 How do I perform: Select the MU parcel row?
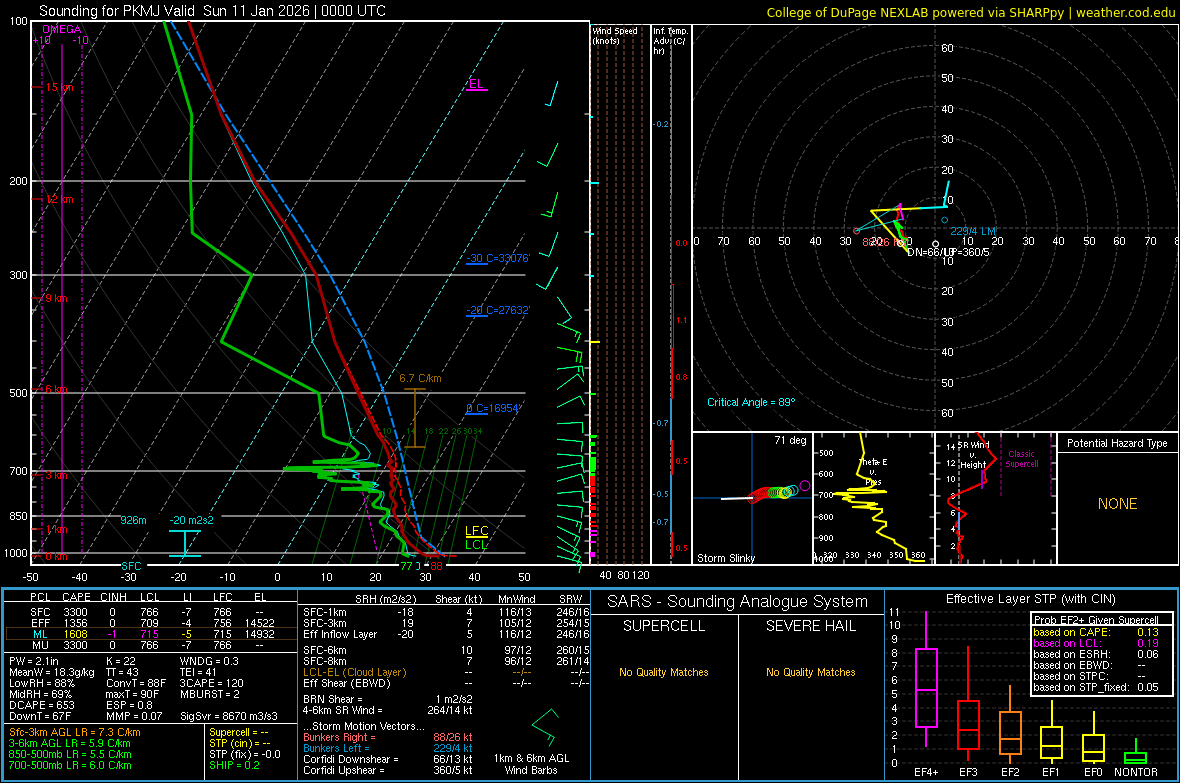tap(151, 645)
